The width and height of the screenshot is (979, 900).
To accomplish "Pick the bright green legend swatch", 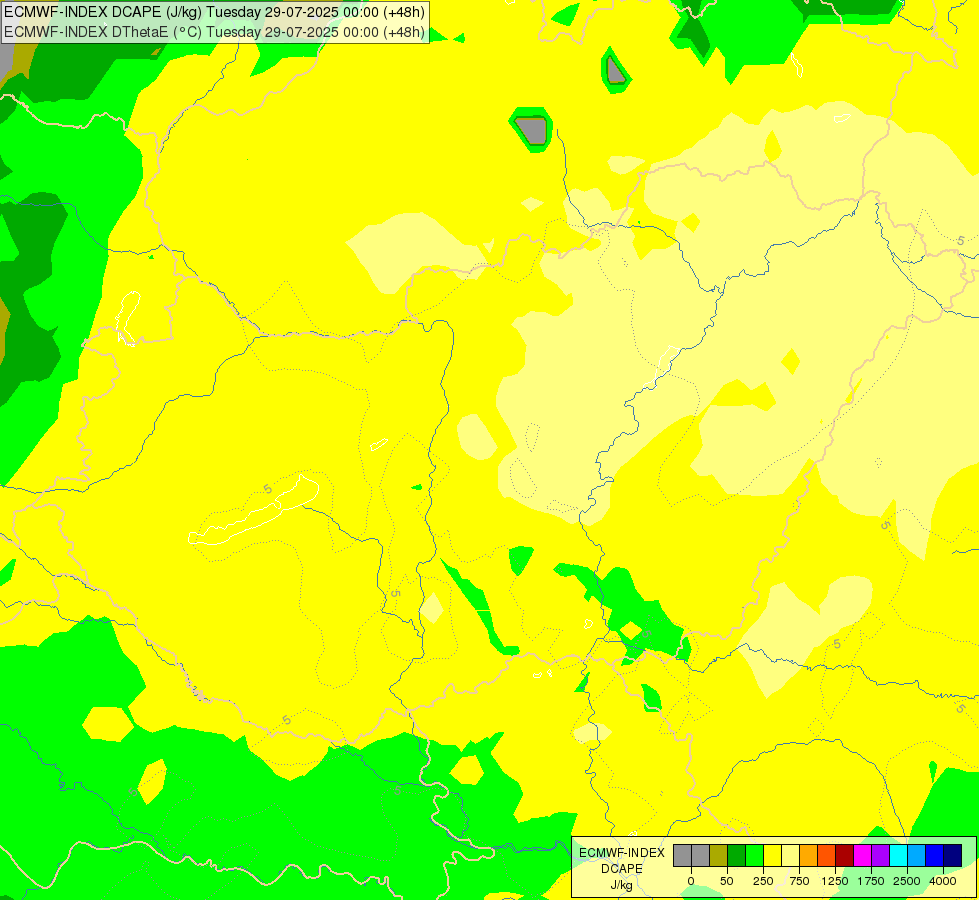I will pos(754,856).
